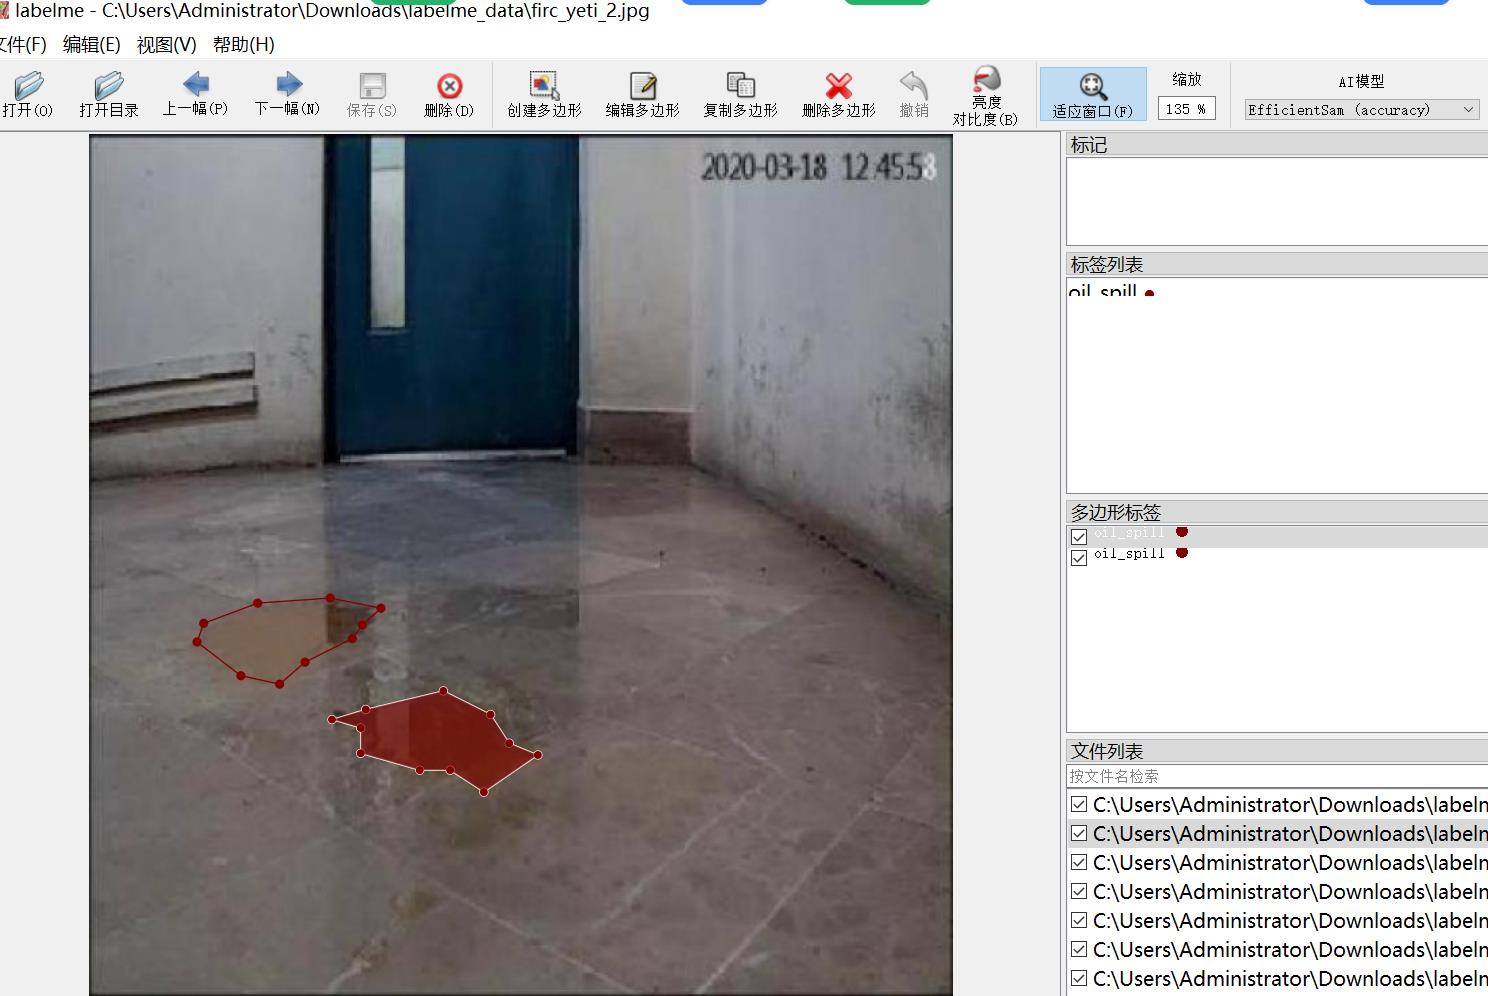
Task: Toggle visibility of first oil_spill polygon
Action: tap(1079, 536)
